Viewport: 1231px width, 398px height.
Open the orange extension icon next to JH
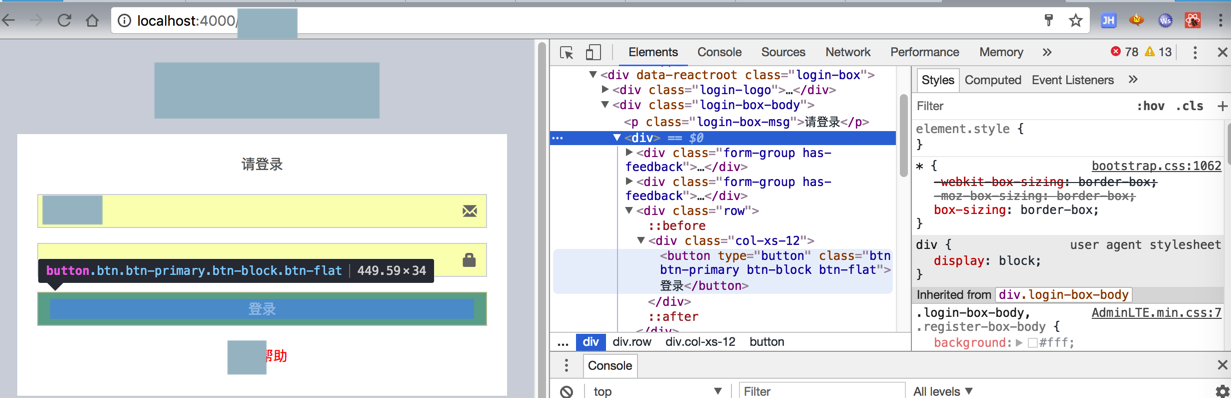(1137, 20)
